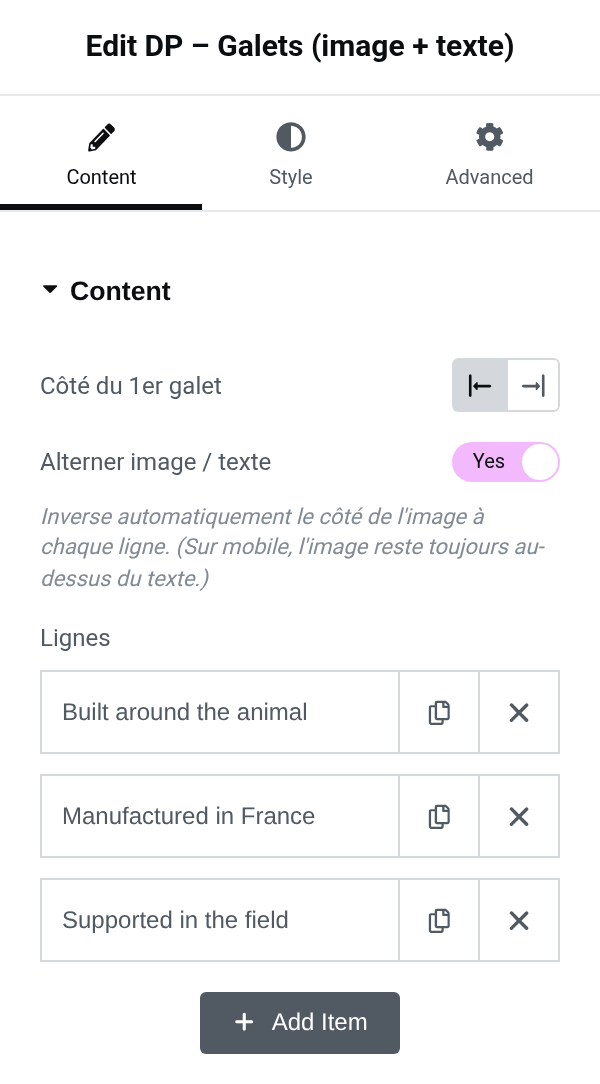Collapse the Content section arrow
The height and width of the screenshot is (1084, 600).
pos(50,290)
